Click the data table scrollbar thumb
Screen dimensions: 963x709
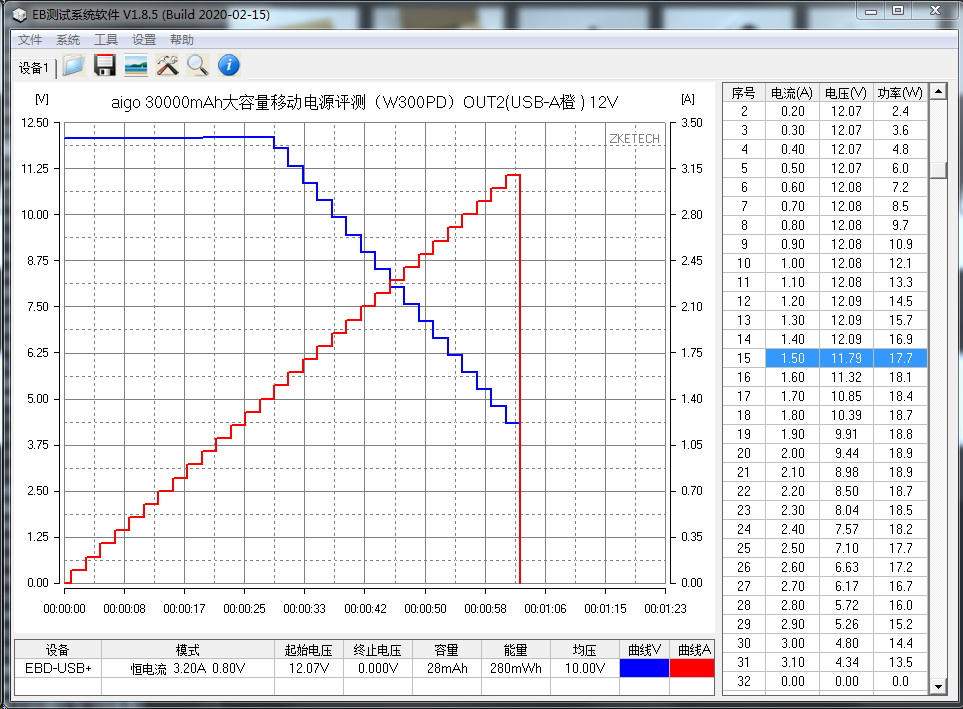pyautogui.click(x=938, y=170)
